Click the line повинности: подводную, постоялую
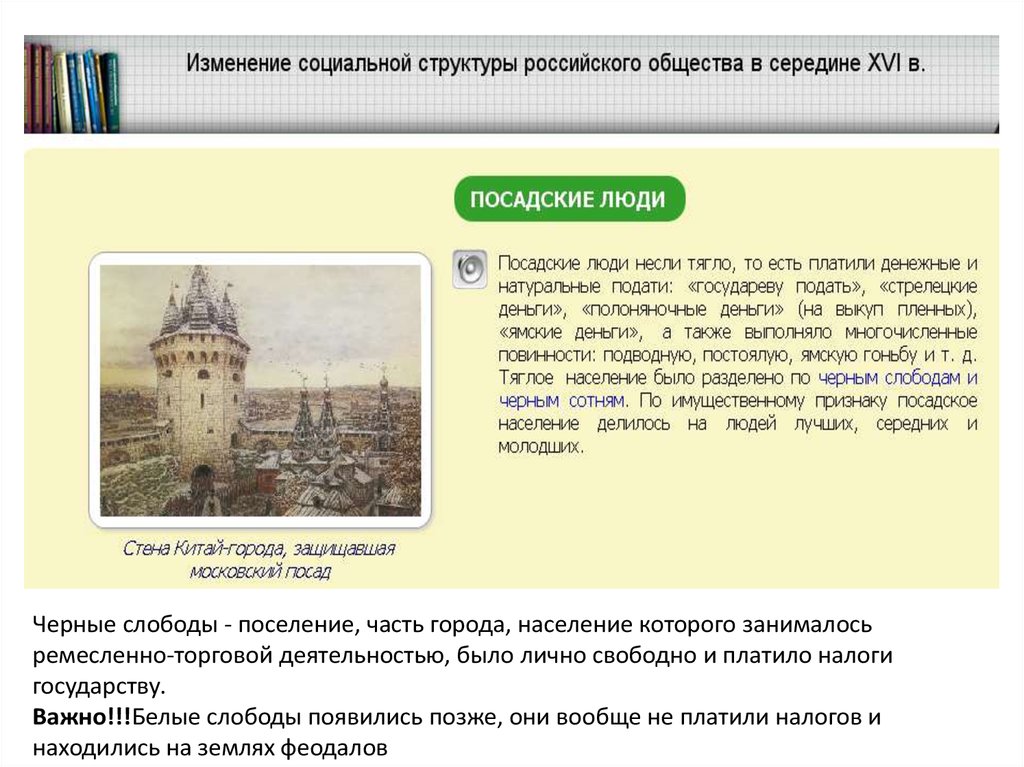 (x=737, y=355)
